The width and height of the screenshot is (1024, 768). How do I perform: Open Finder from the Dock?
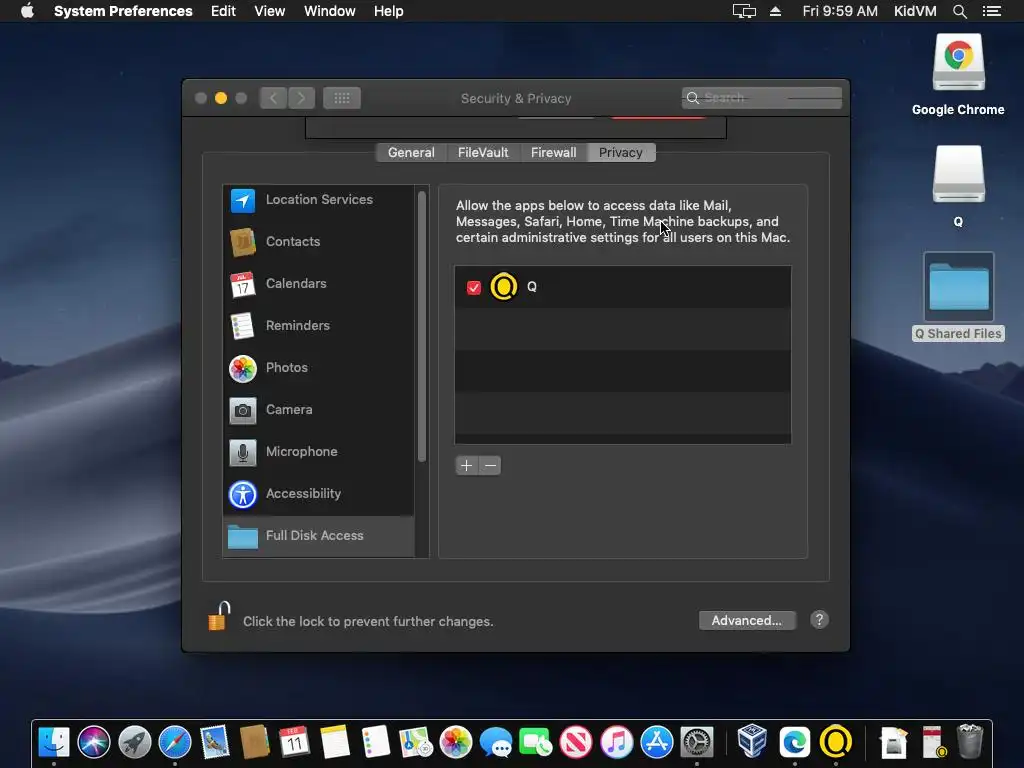54,741
